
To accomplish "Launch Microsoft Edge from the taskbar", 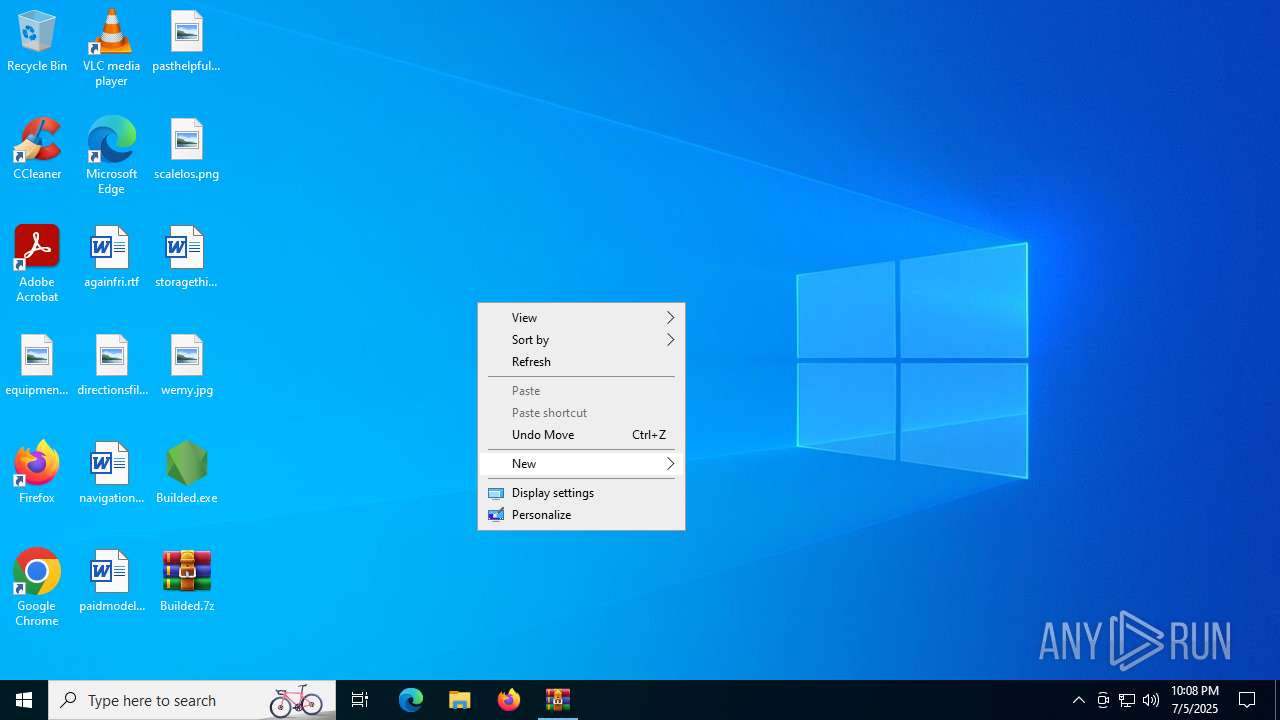I will tap(411, 700).
